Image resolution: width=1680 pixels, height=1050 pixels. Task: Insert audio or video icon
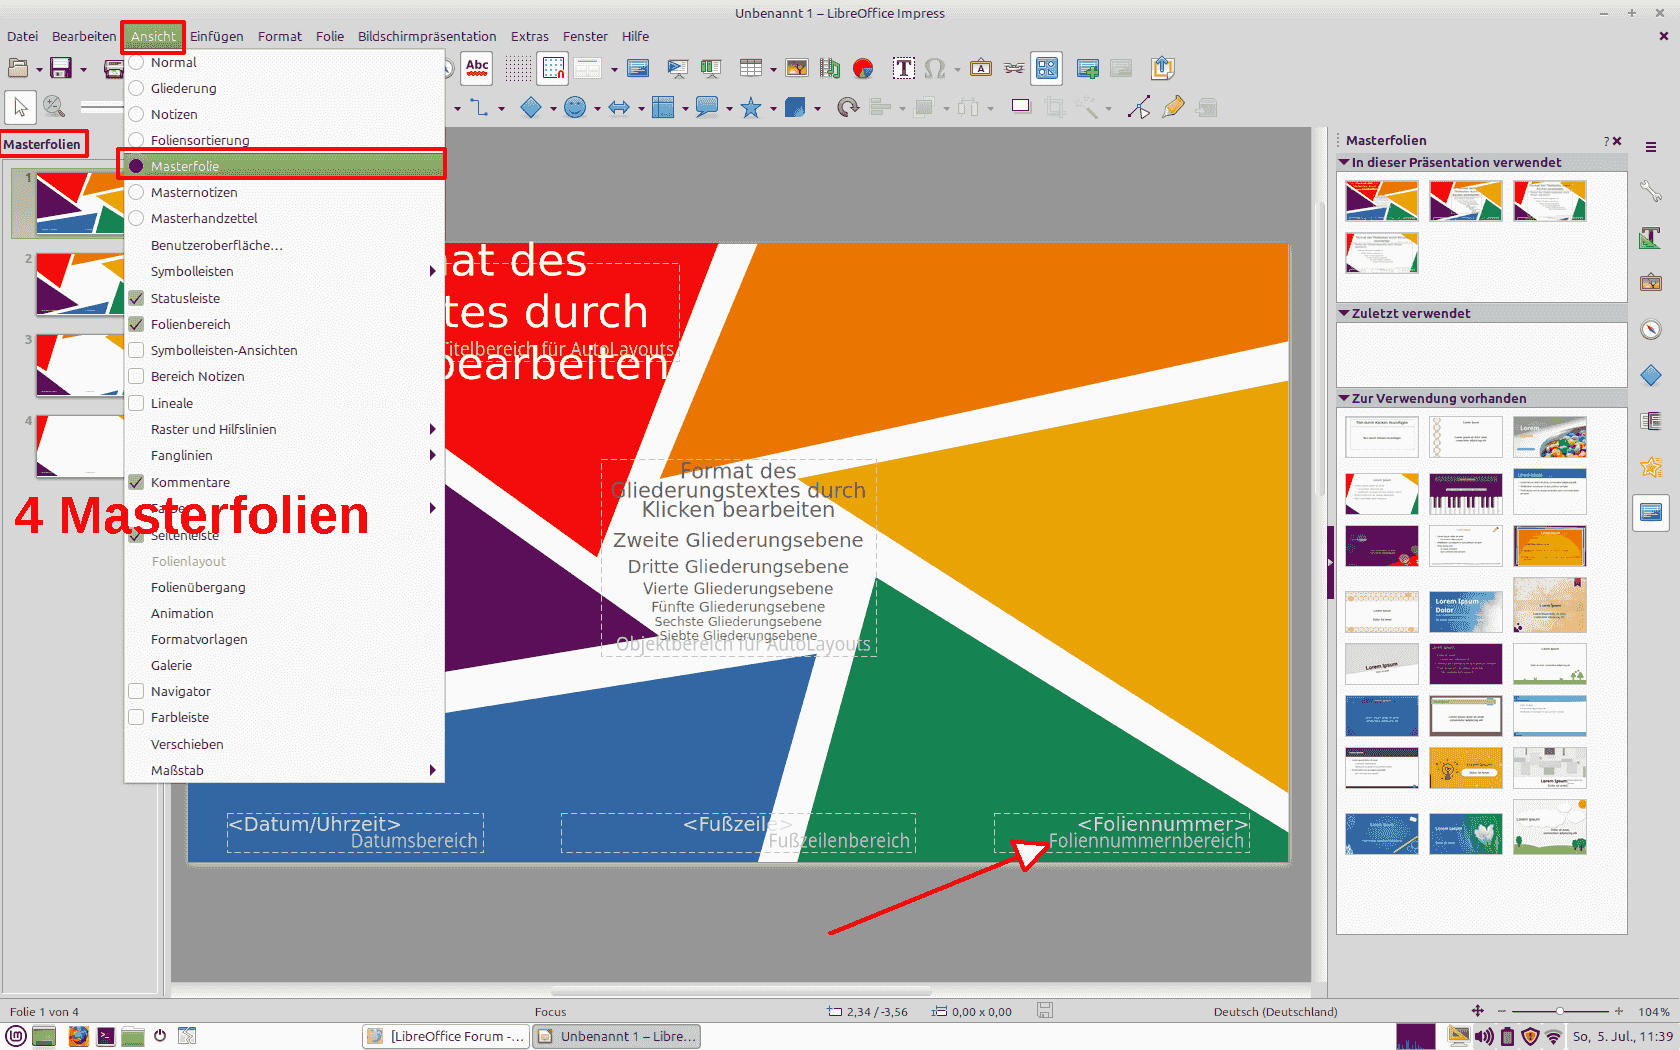tap(830, 68)
